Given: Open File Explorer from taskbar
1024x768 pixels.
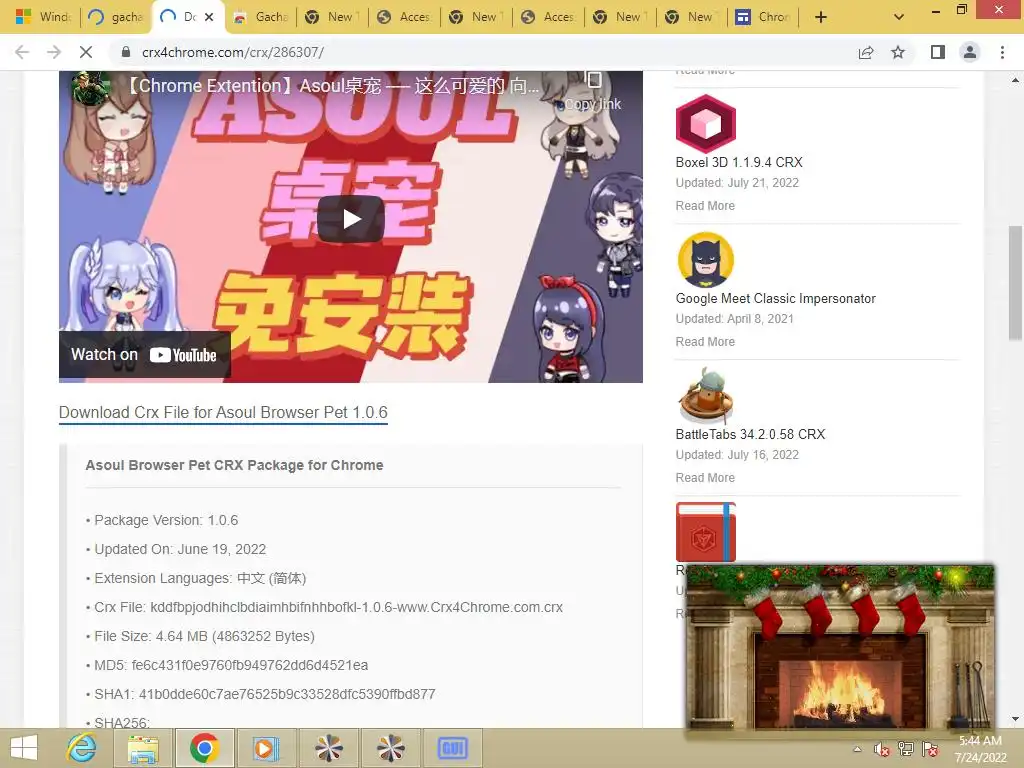Looking at the screenshot, I should tap(143, 748).
